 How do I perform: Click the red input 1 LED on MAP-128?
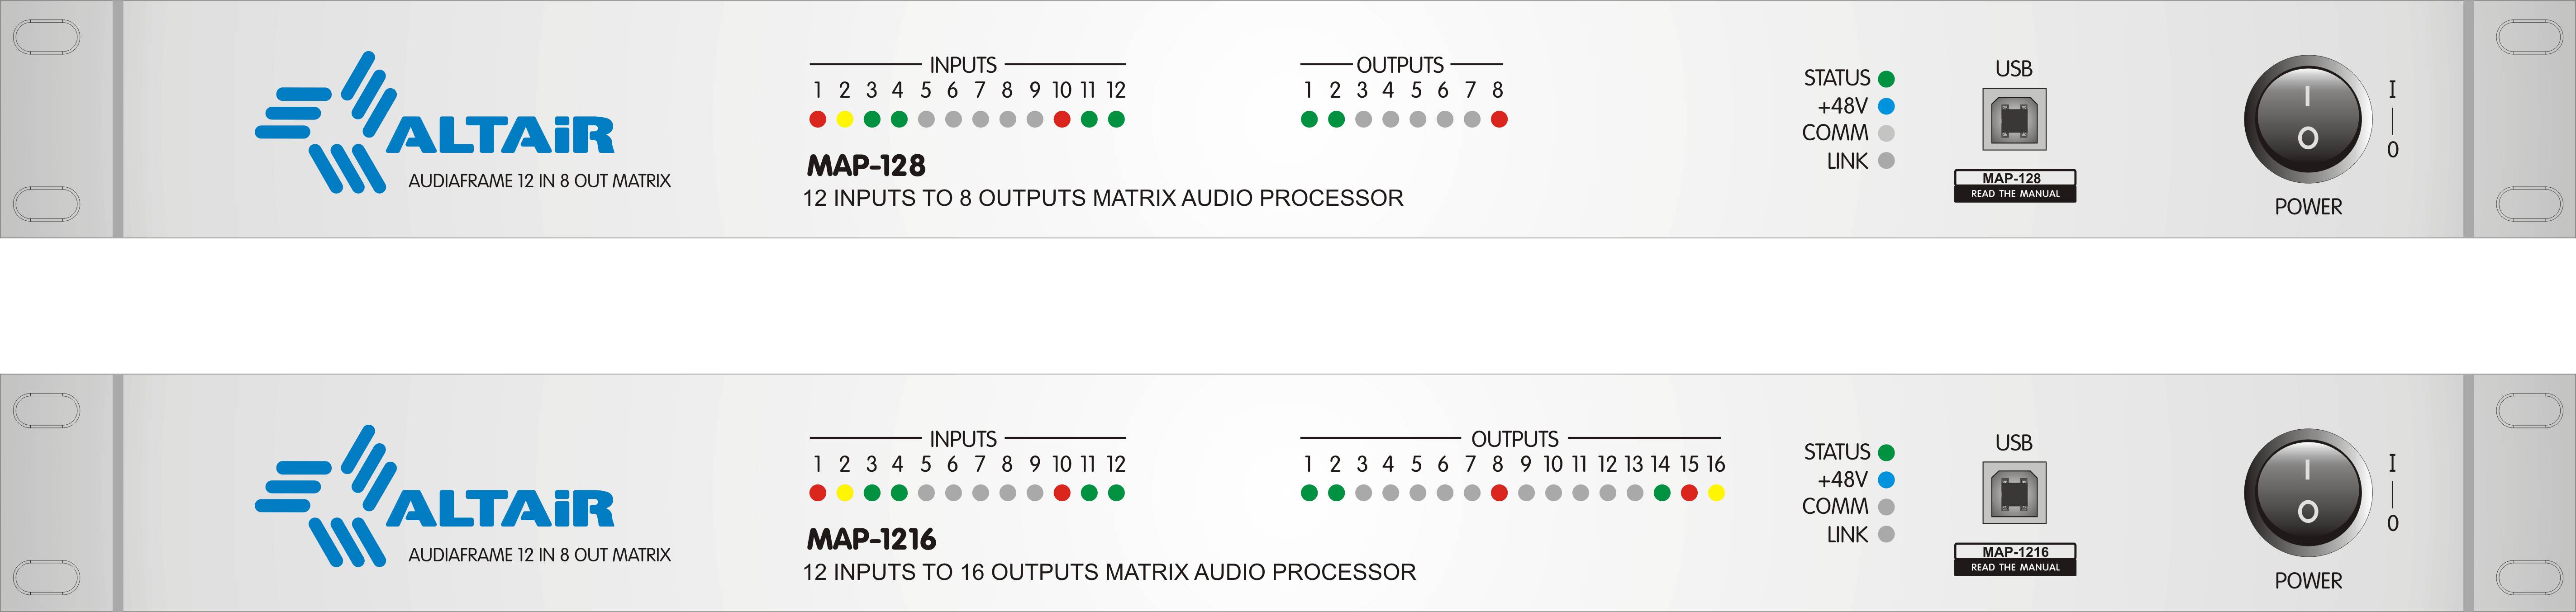pyautogui.click(x=818, y=120)
